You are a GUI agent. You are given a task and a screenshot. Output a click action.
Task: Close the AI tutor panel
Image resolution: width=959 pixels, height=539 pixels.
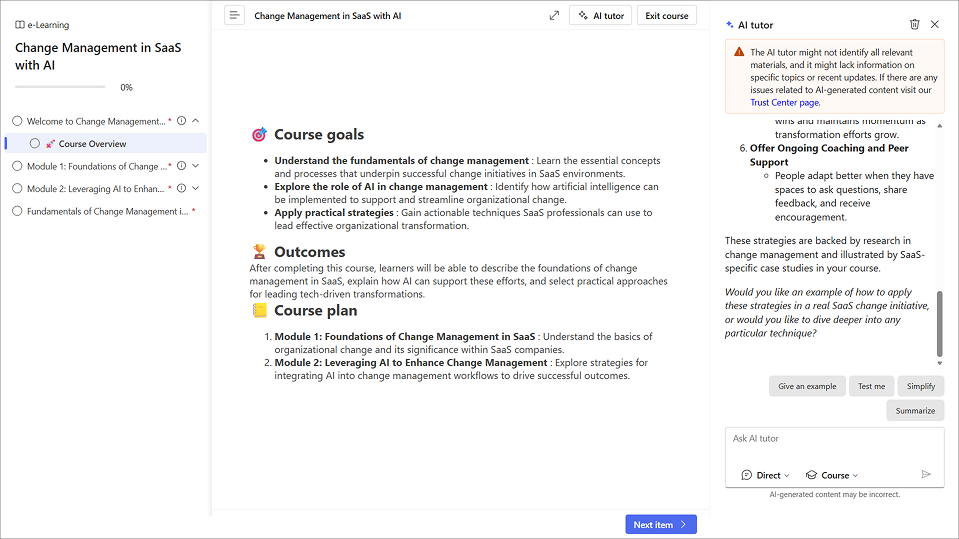click(935, 24)
